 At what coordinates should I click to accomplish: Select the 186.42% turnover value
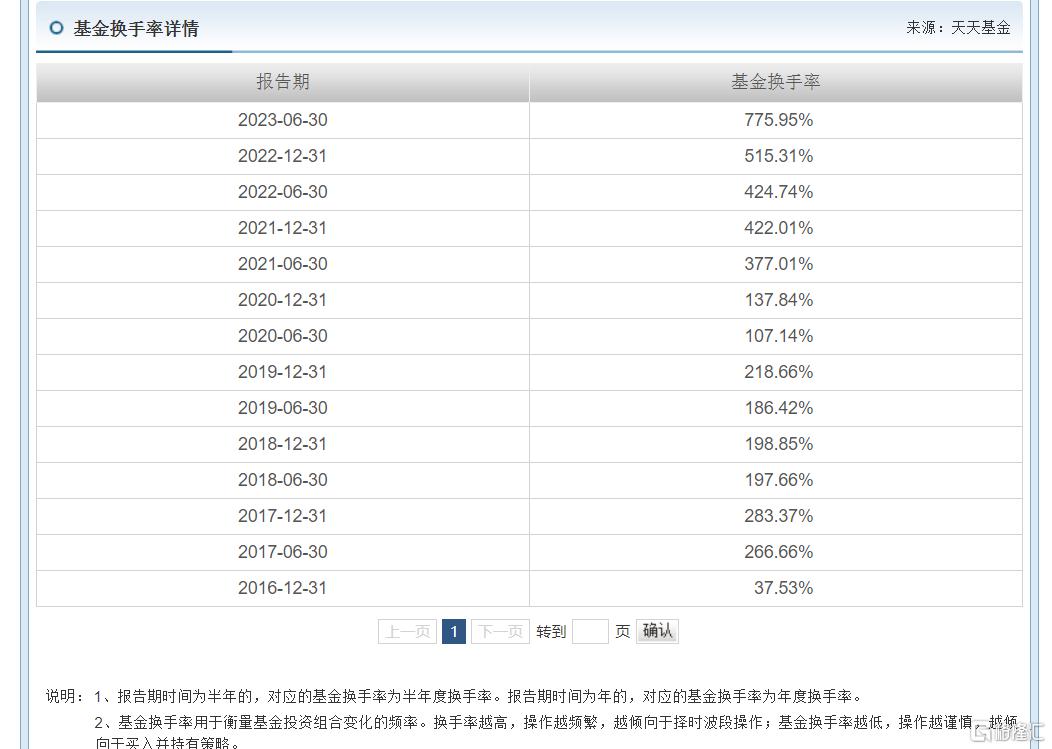click(778, 408)
